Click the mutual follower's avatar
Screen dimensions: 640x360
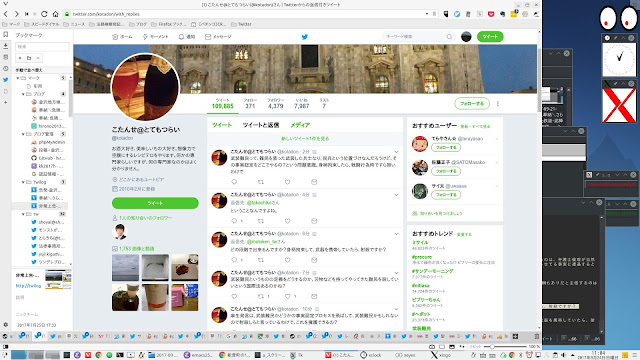[120, 231]
